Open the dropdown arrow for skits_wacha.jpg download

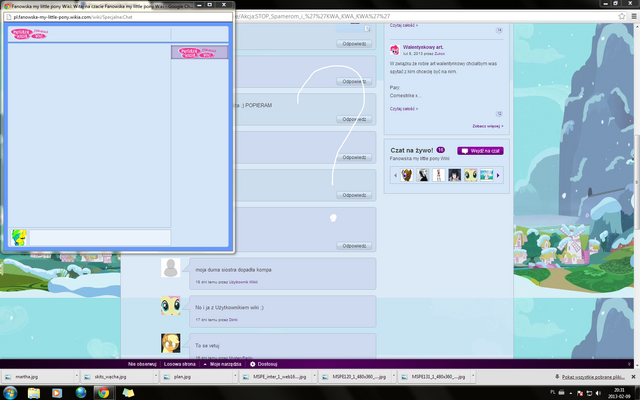point(156,376)
